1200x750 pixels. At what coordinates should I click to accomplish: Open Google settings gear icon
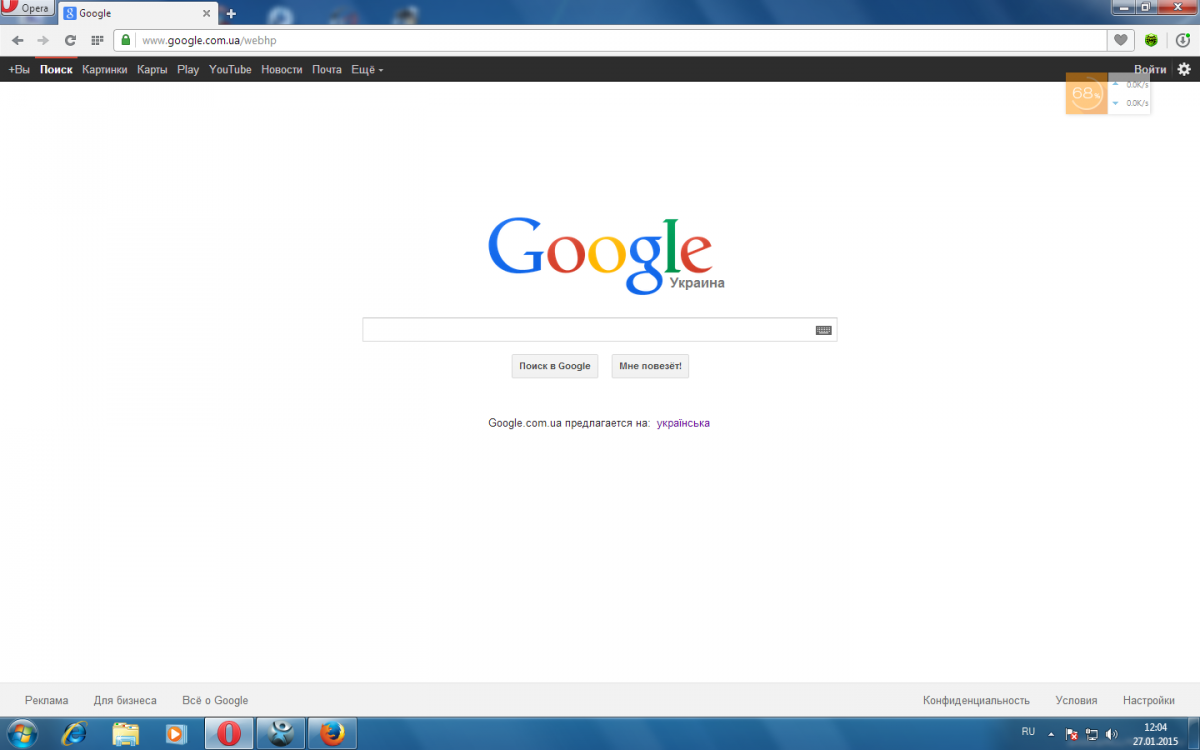coord(1184,69)
